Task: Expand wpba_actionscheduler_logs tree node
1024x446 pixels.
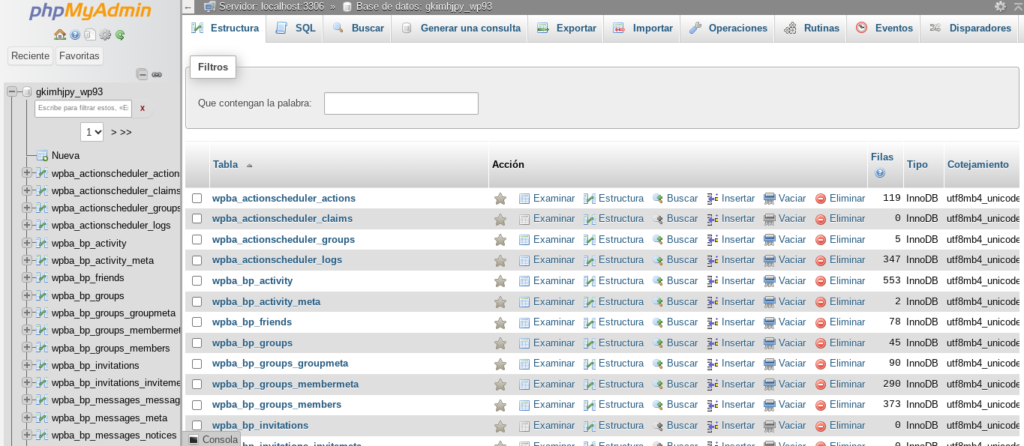Action: (27, 225)
